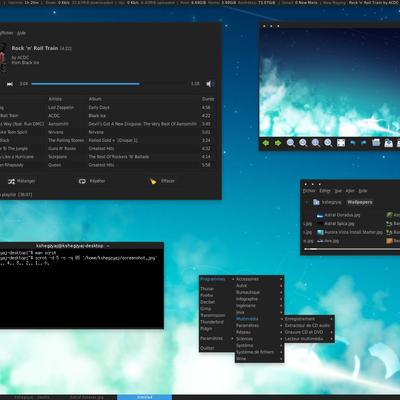Open Gravure CD et DVD entry
This screenshot has height=400, width=400.
click(x=309, y=332)
